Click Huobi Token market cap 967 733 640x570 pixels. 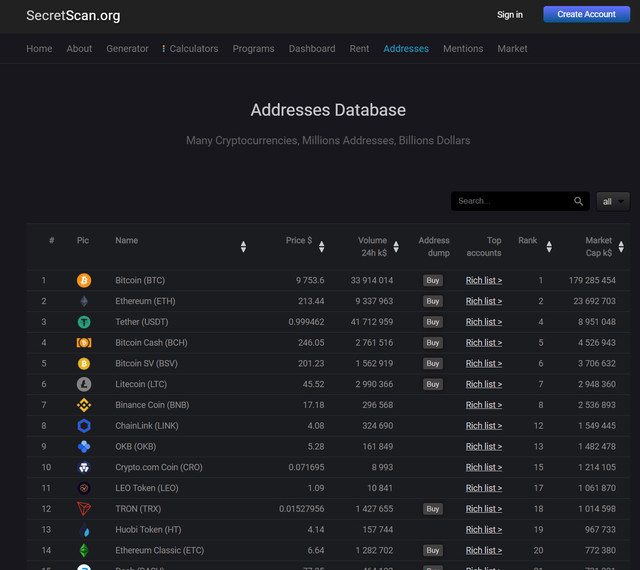[x=600, y=530]
